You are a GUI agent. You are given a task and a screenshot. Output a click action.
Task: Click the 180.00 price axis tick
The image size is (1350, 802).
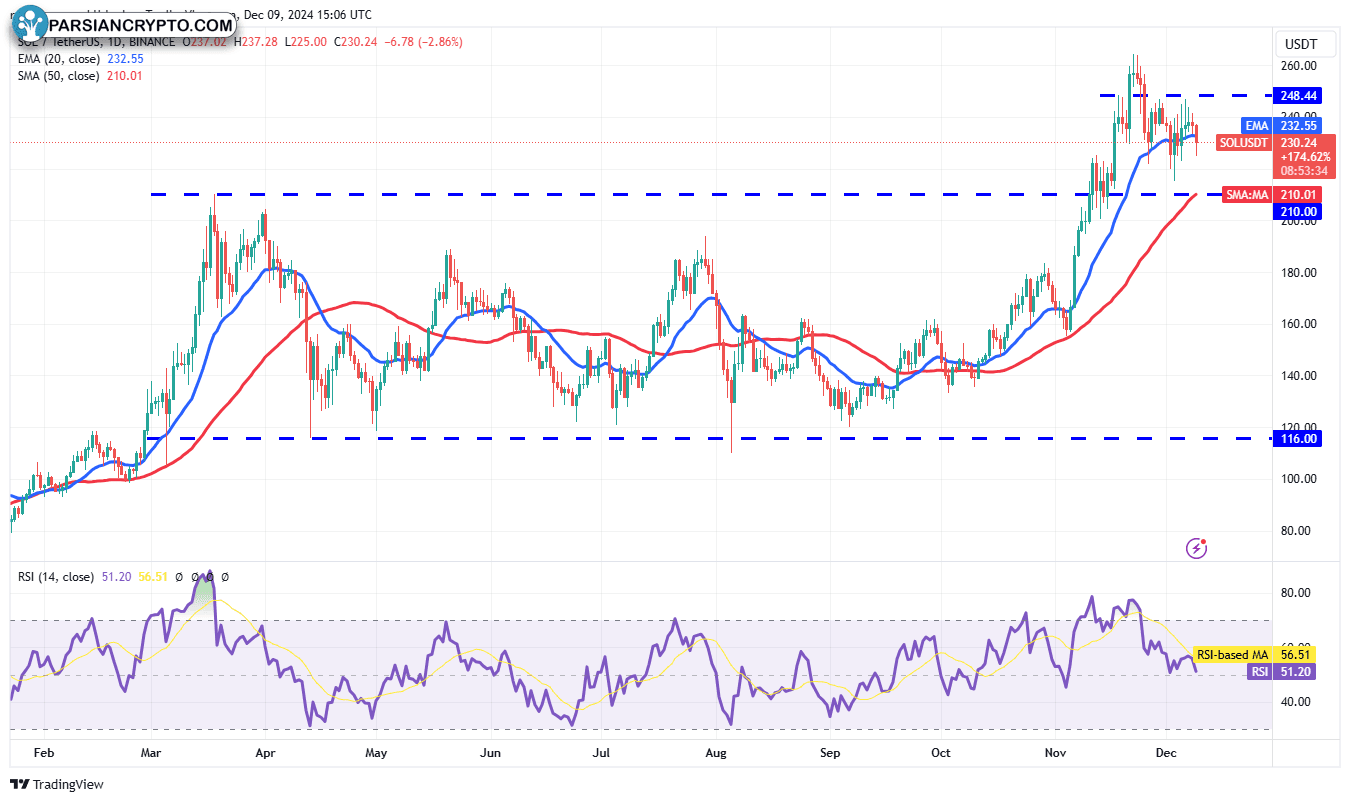click(1299, 273)
